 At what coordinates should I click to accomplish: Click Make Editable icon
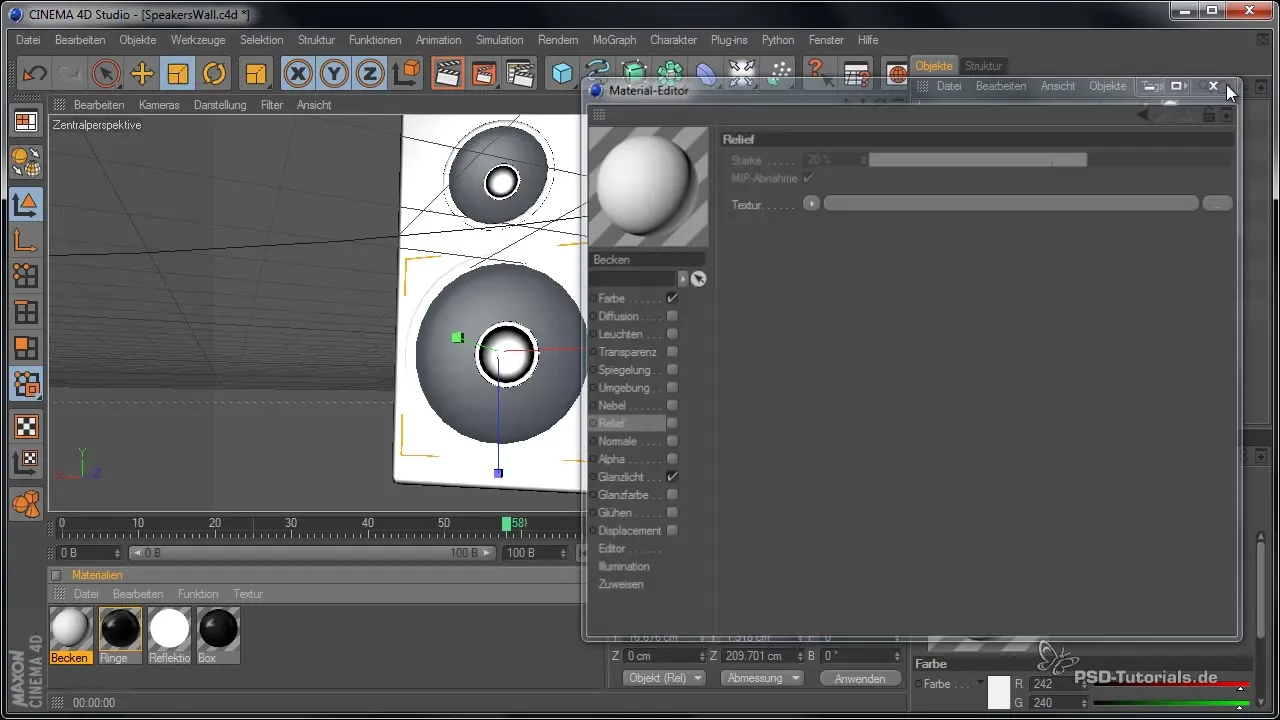[x=26, y=162]
